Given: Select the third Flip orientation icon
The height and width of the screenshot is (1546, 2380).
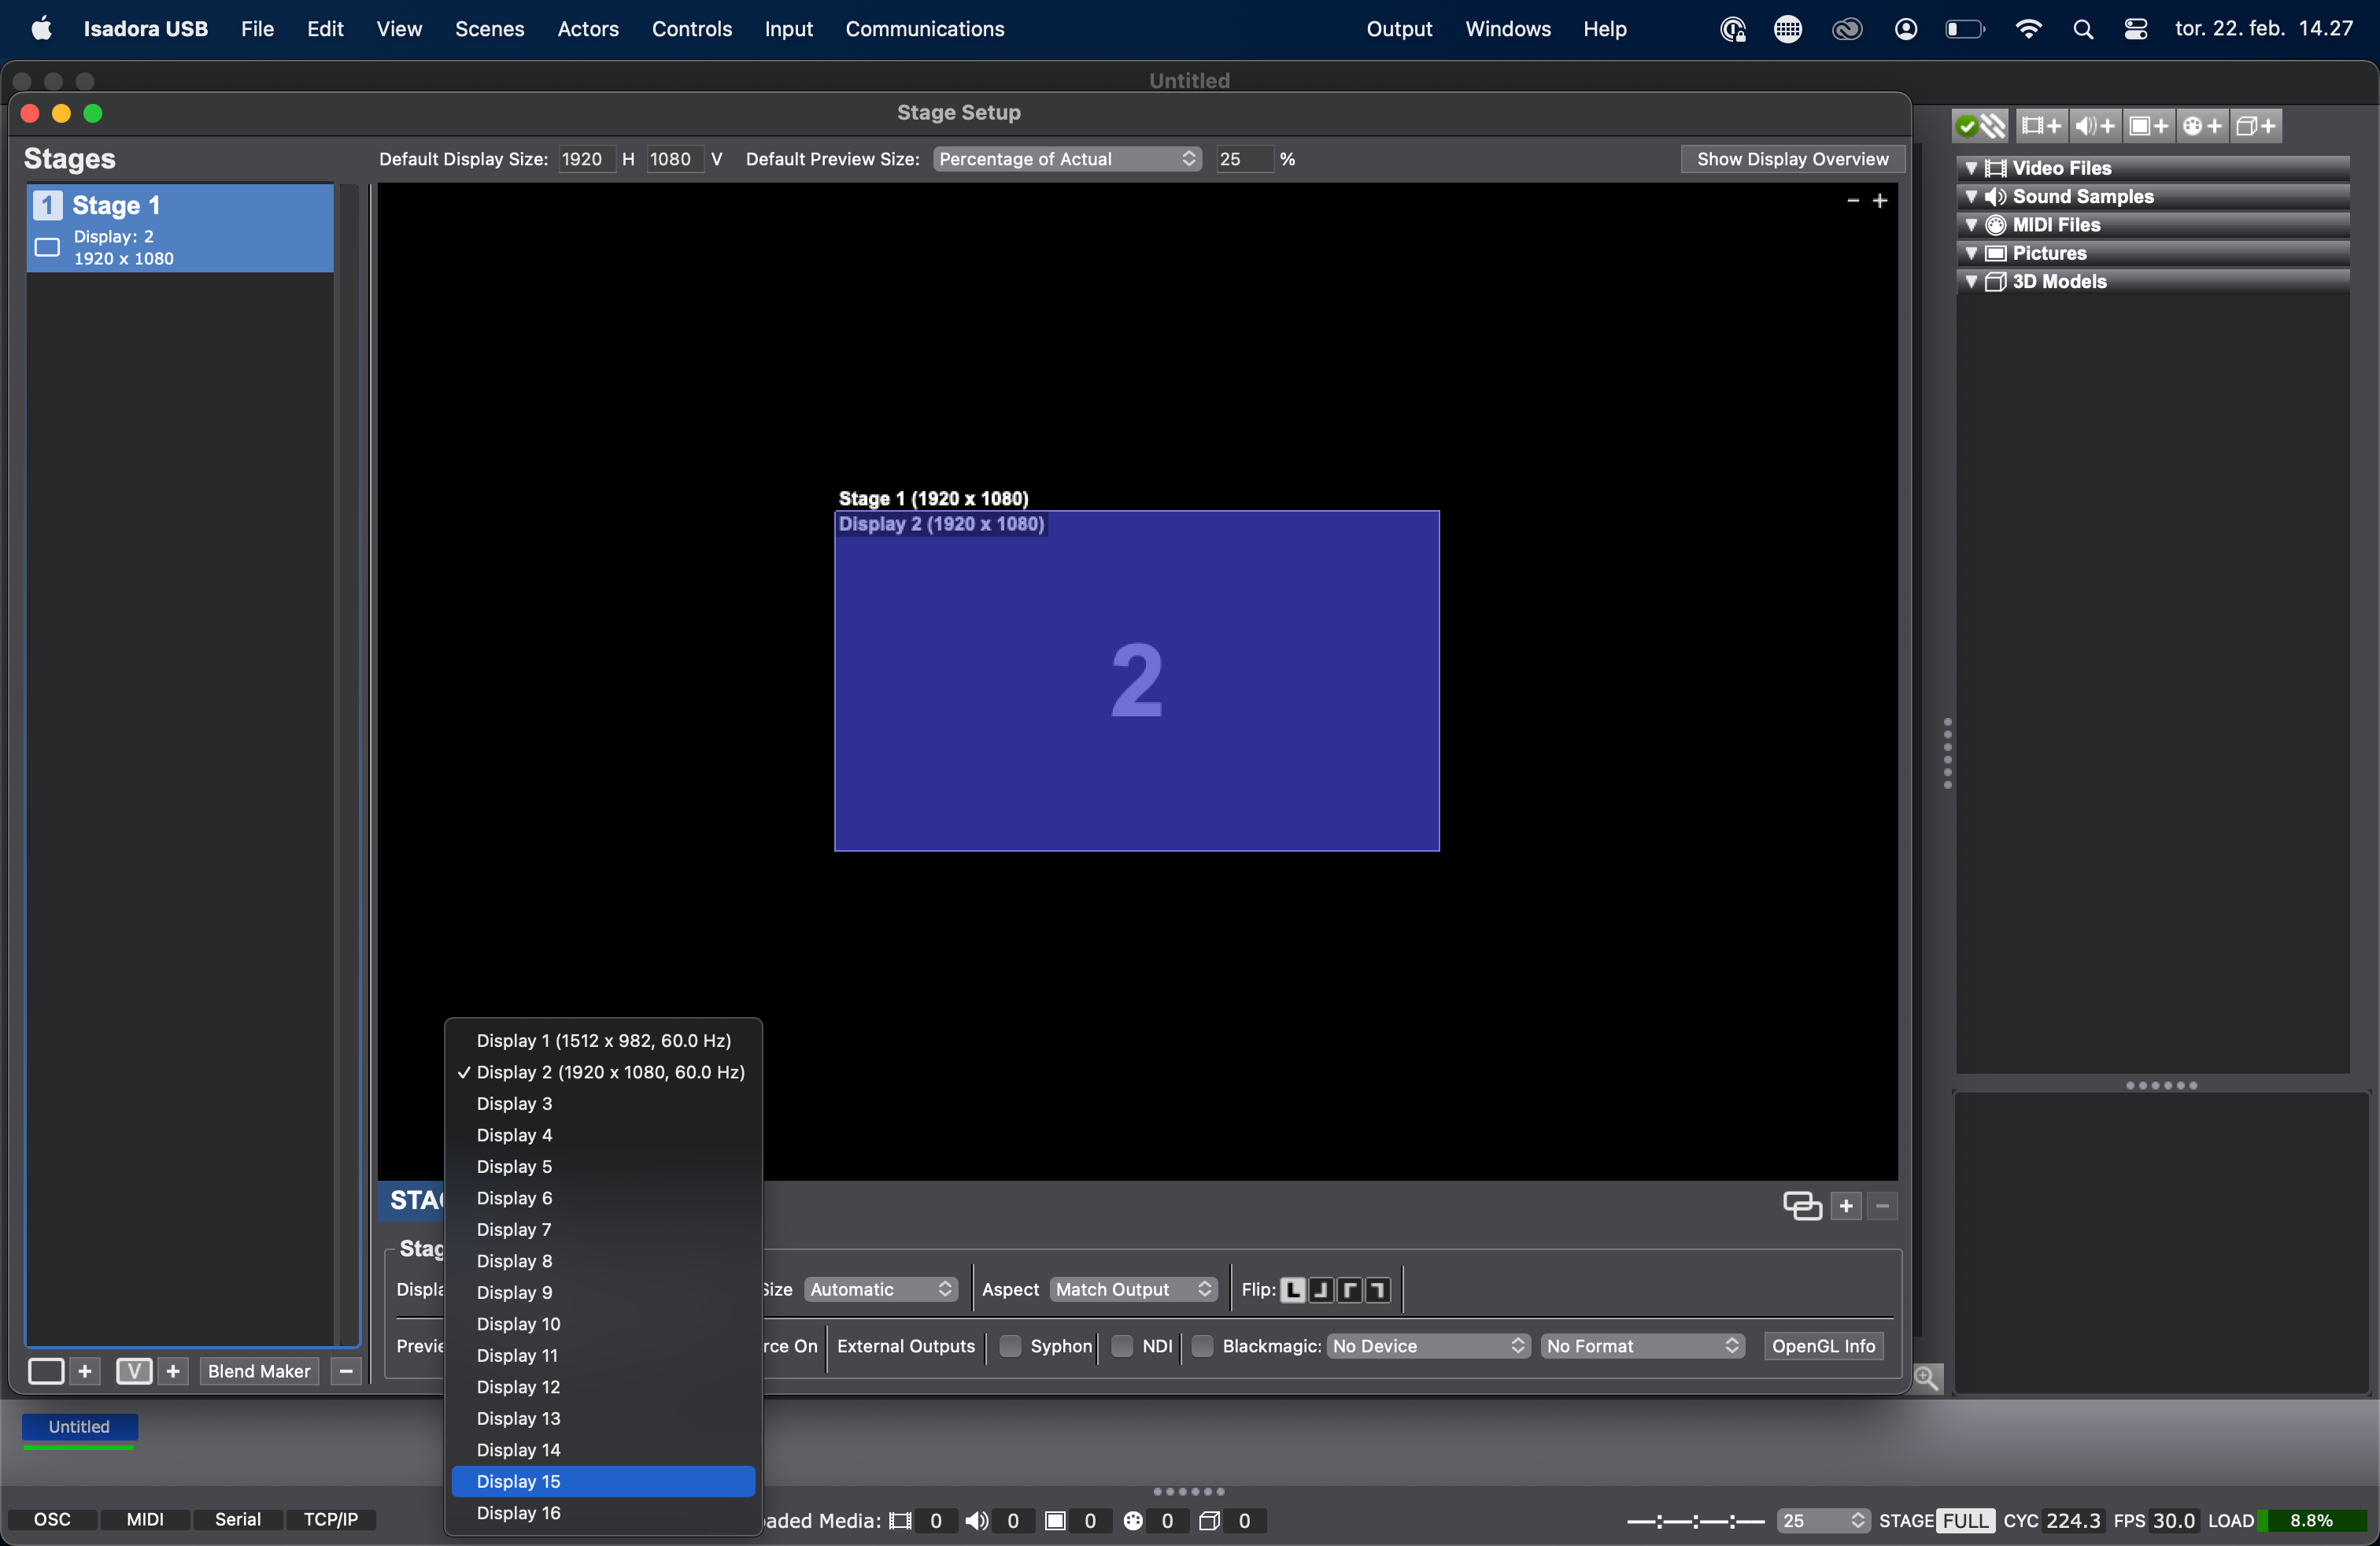Looking at the screenshot, I should coord(1349,1290).
